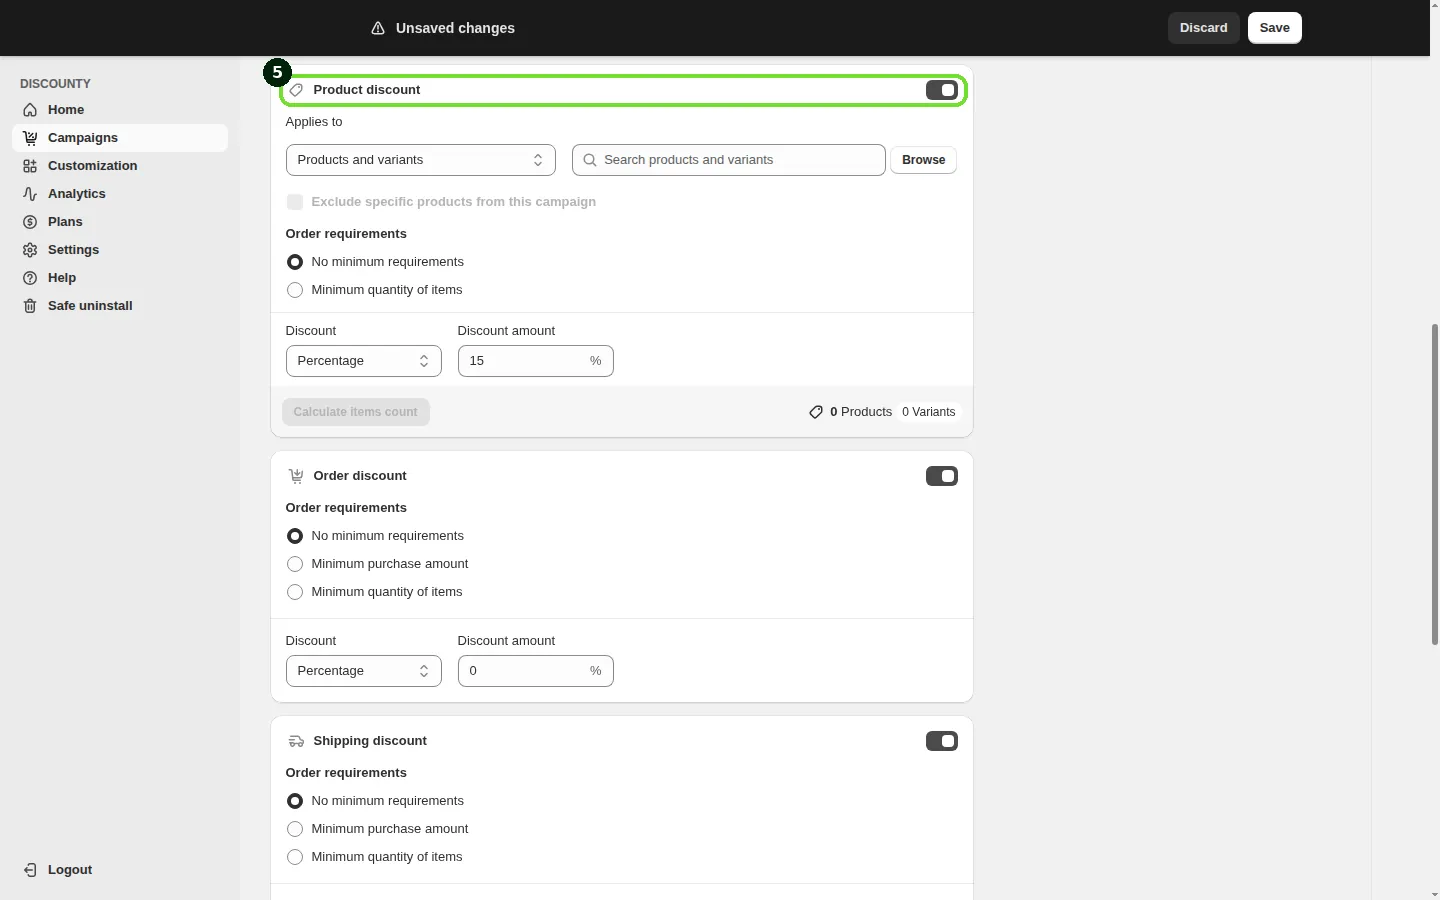The image size is (1440, 900).
Task: Select Minimum purchase amount for Order discount
Action: [295, 564]
